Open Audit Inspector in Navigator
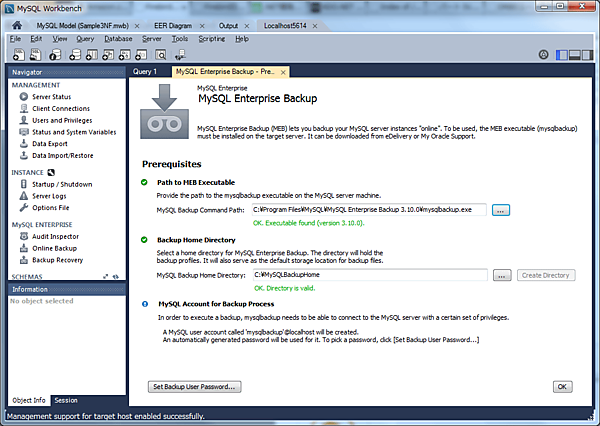This screenshot has height=426, width=600. (x=55, y=237)
